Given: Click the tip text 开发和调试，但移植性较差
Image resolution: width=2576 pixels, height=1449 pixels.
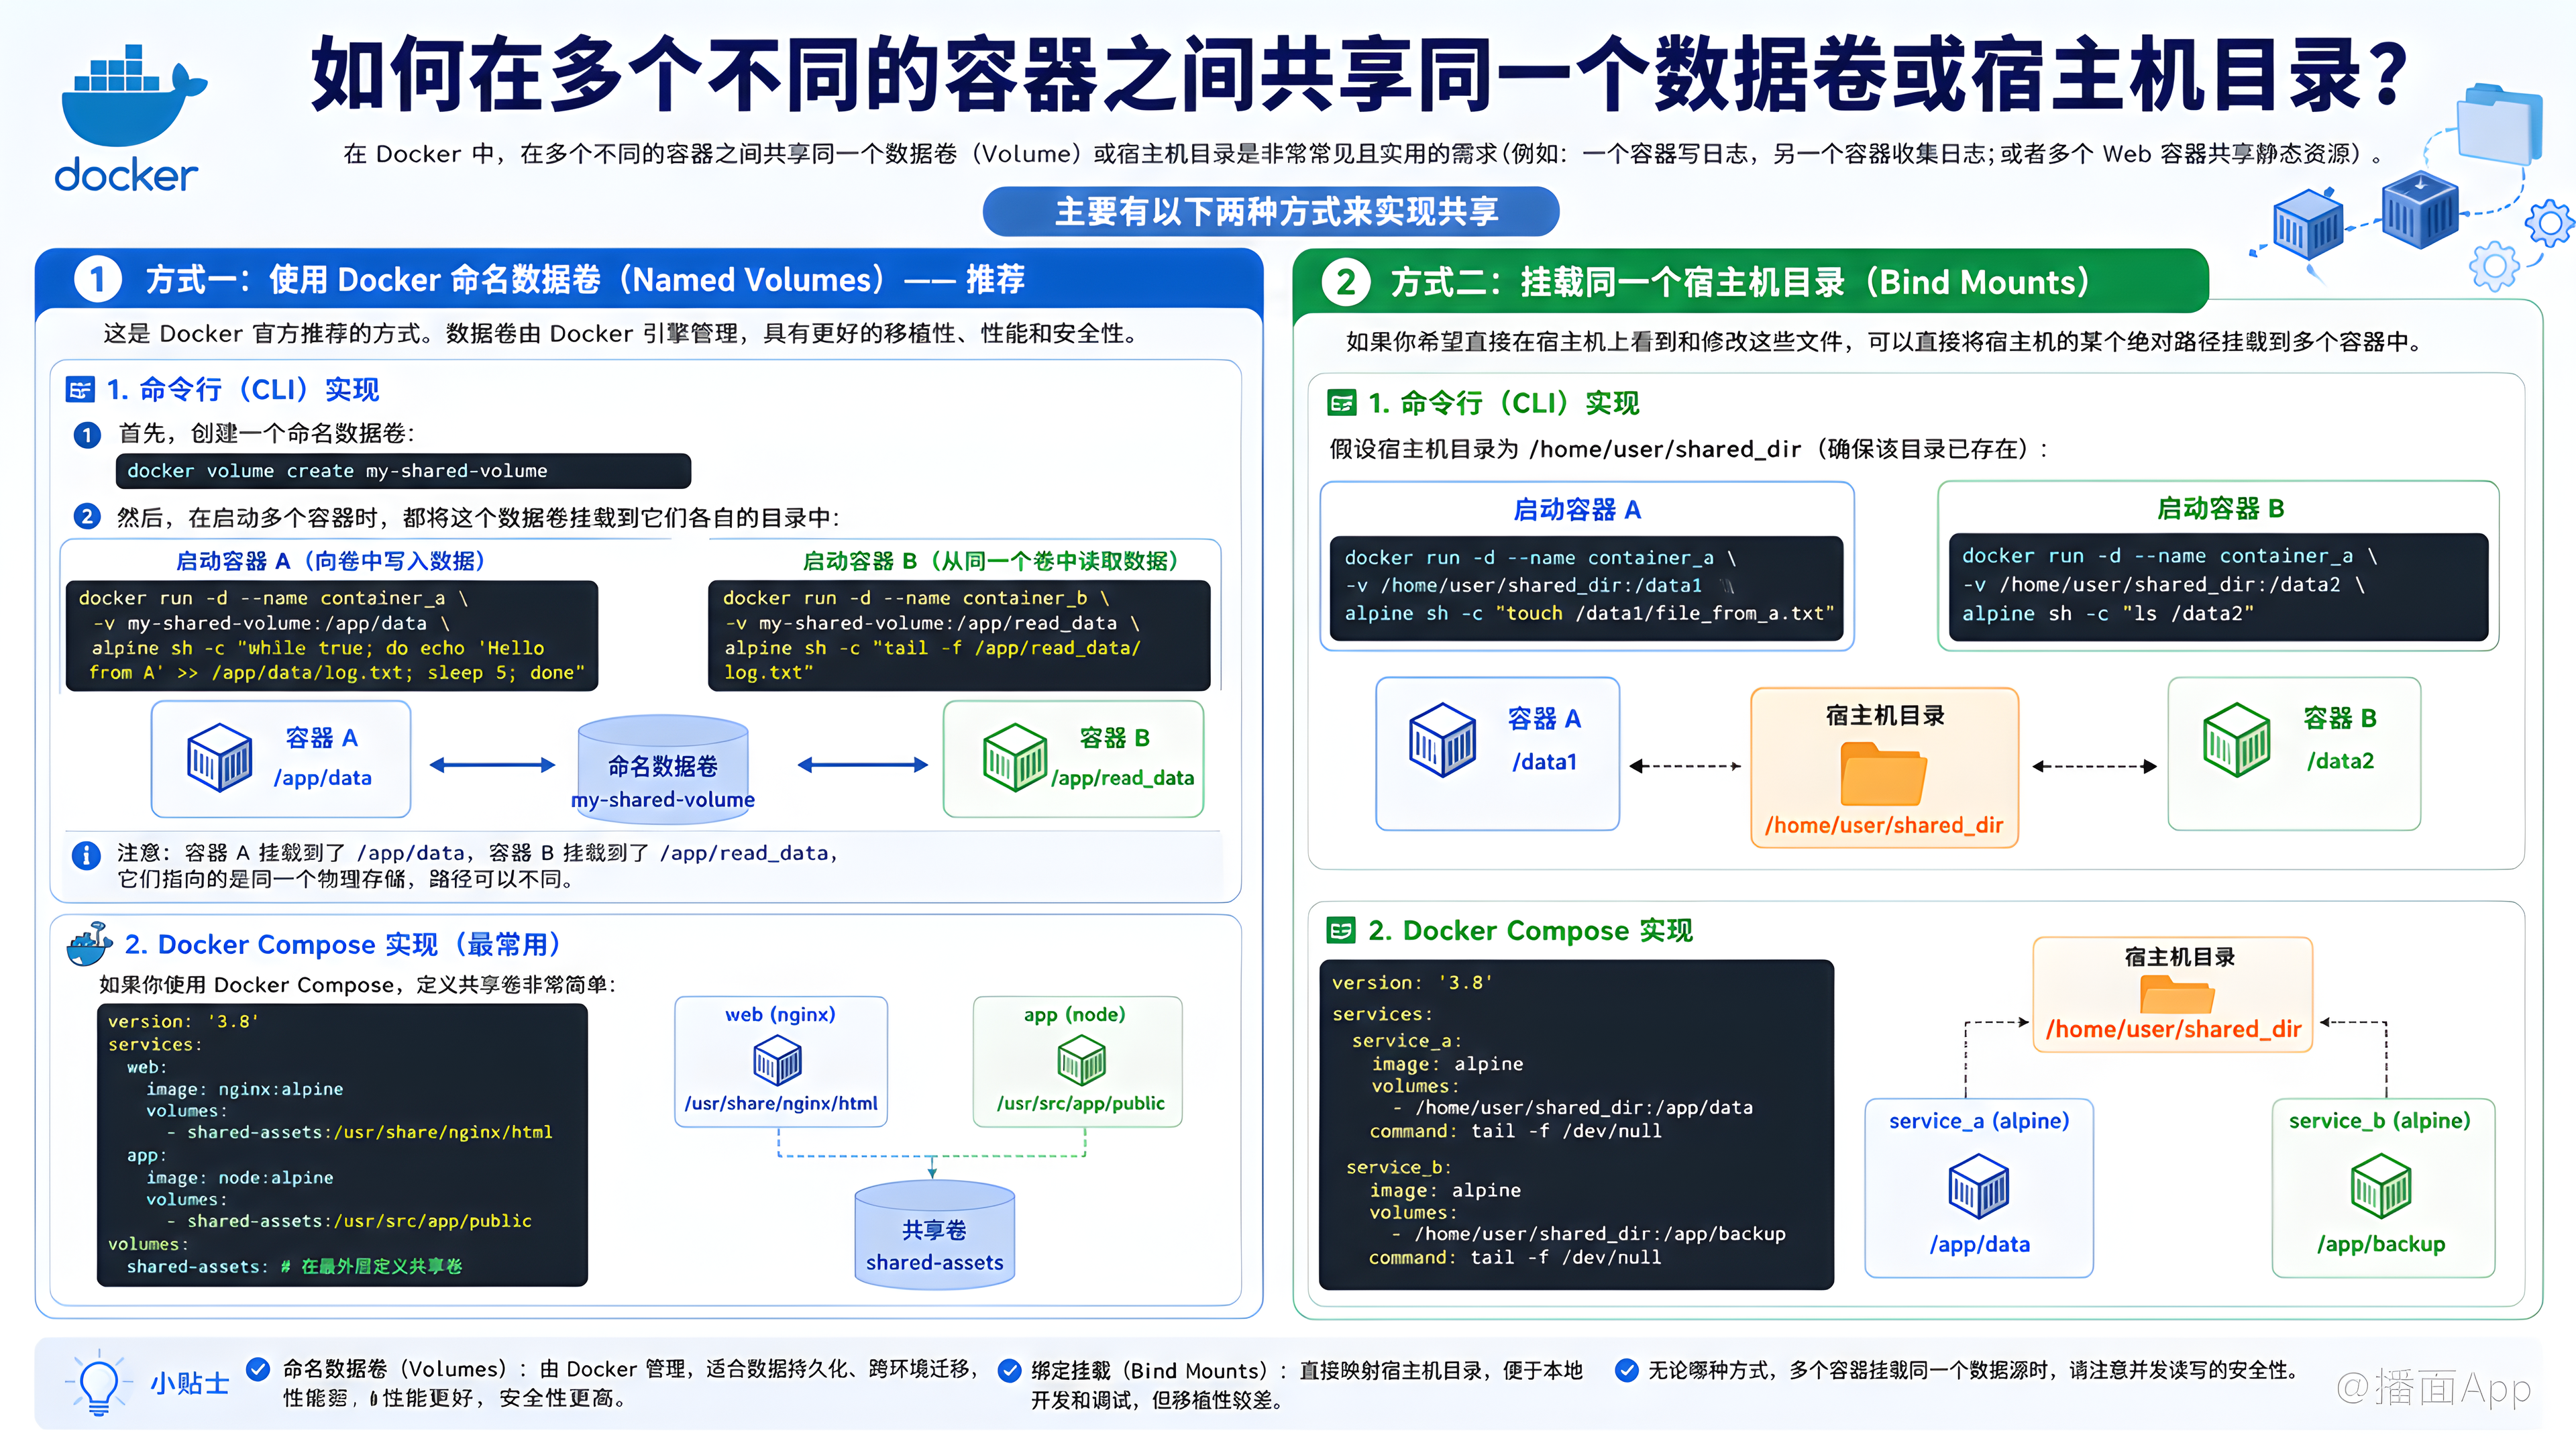Looking at the screenshot, I should (x=1158, y=1401).
